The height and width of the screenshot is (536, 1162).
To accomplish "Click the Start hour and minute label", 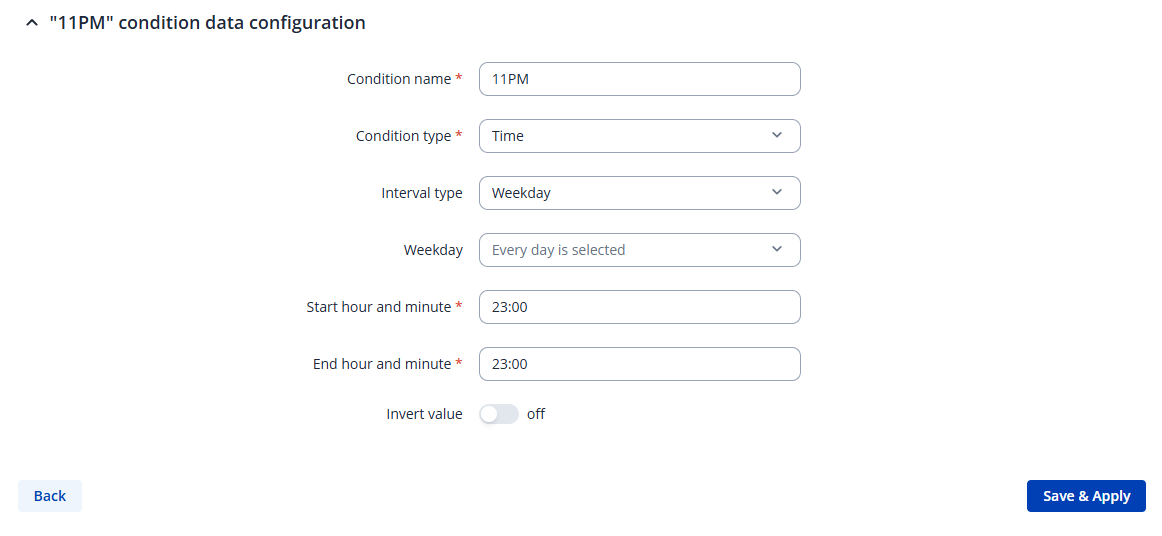I will pos(378,307).
